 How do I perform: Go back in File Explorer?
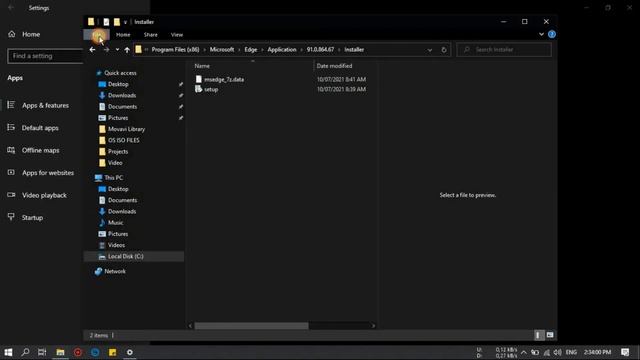pyautogui.click(x=92, y=50)
